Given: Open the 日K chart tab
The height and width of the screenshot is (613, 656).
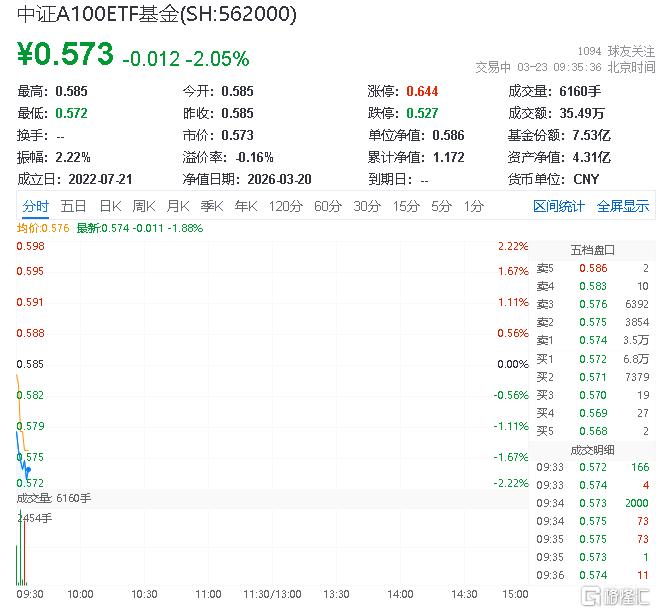Looking at the screenshot, I should tap(110, 206).
